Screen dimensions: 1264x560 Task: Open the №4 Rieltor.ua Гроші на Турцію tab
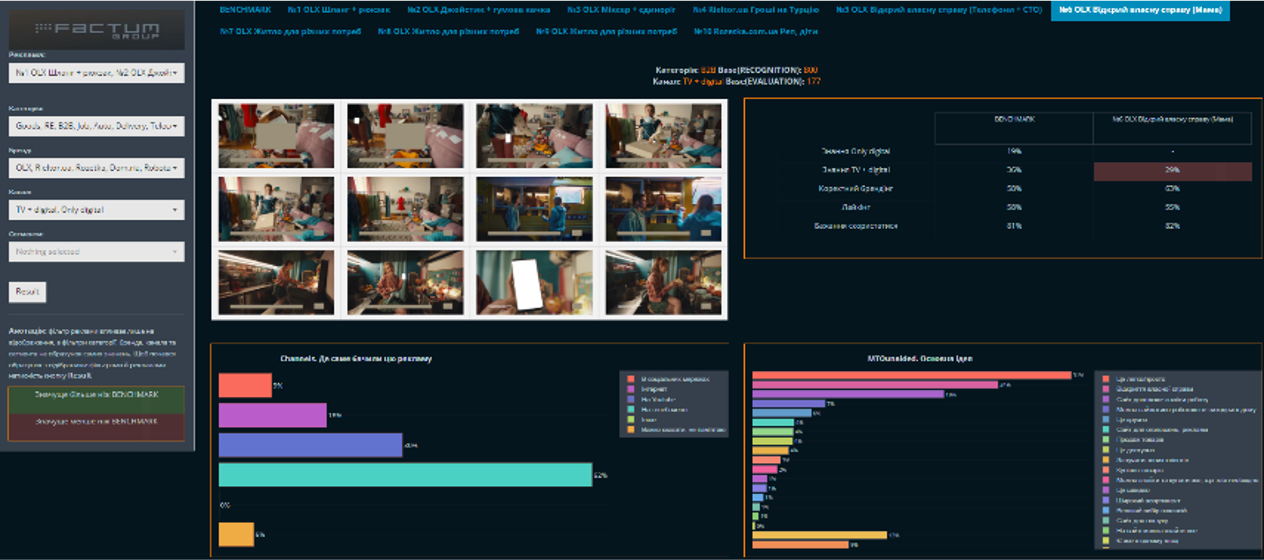(x=756, y=10)
